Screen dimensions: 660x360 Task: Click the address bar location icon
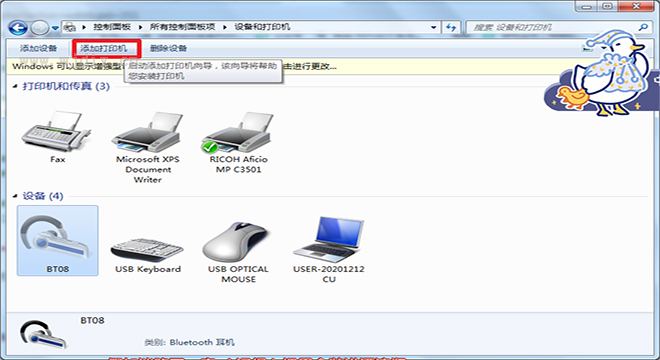pyautogui.click(x=70, y=27)
